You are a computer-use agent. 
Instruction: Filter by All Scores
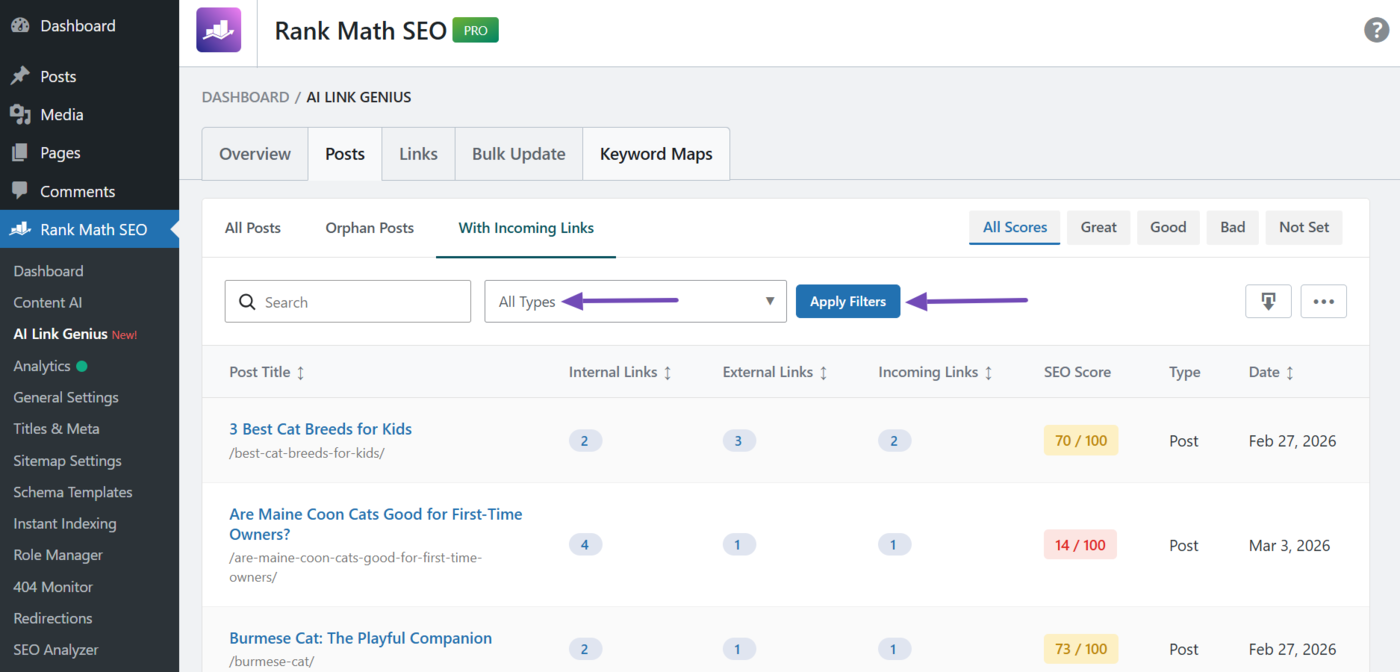tap(1015, 227)
